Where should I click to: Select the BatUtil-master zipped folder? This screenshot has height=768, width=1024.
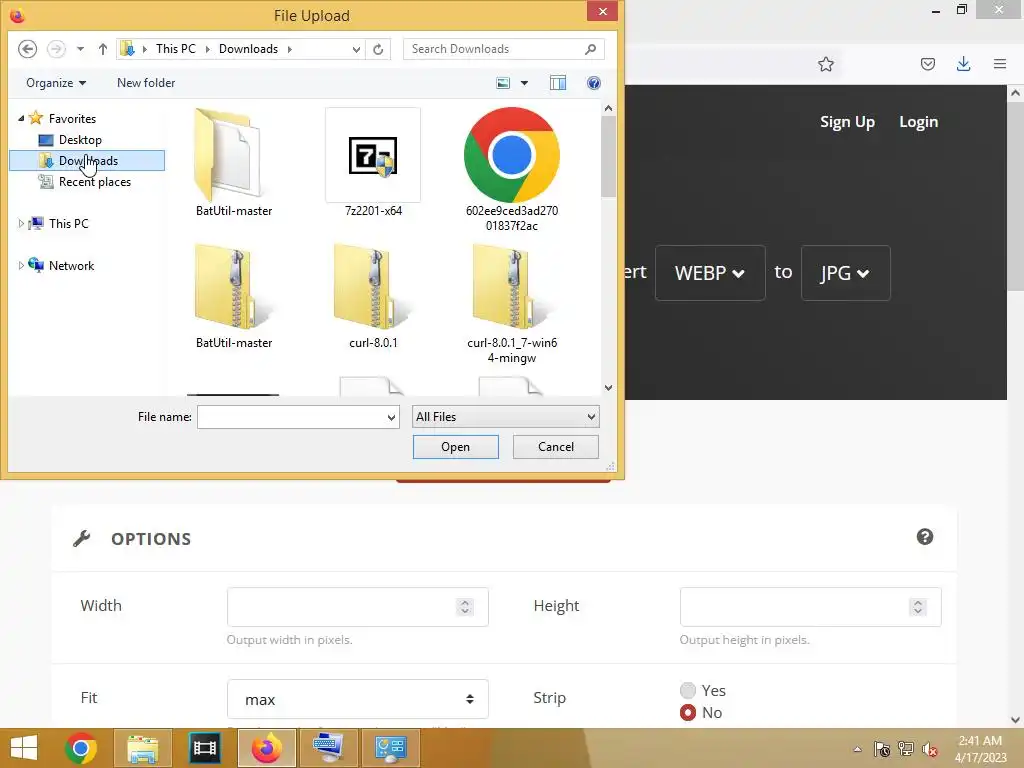click(x=234, y=296)
